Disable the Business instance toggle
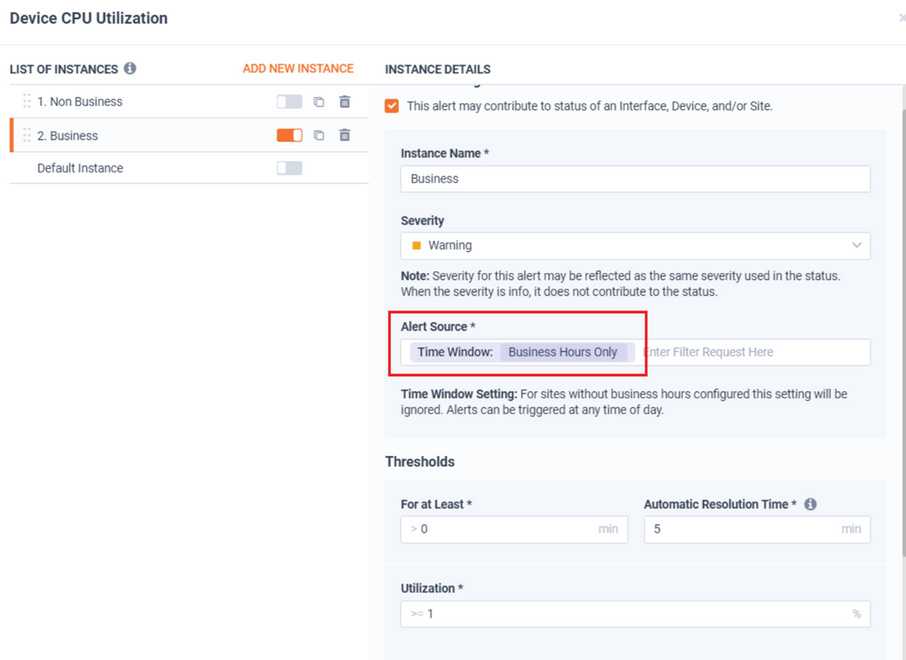This screenshot has width=906, height=660. tap(289, 135)
